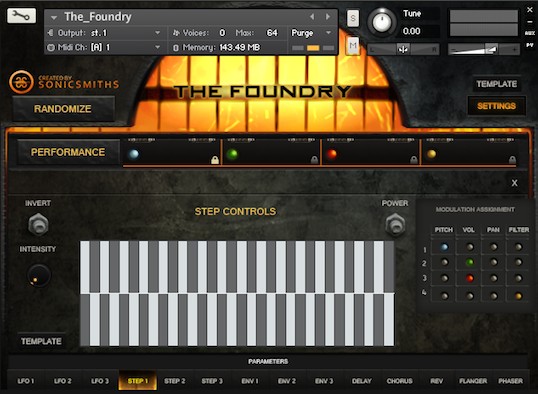
Task: Open the PHASER effect tab
Action: [511, 381]
